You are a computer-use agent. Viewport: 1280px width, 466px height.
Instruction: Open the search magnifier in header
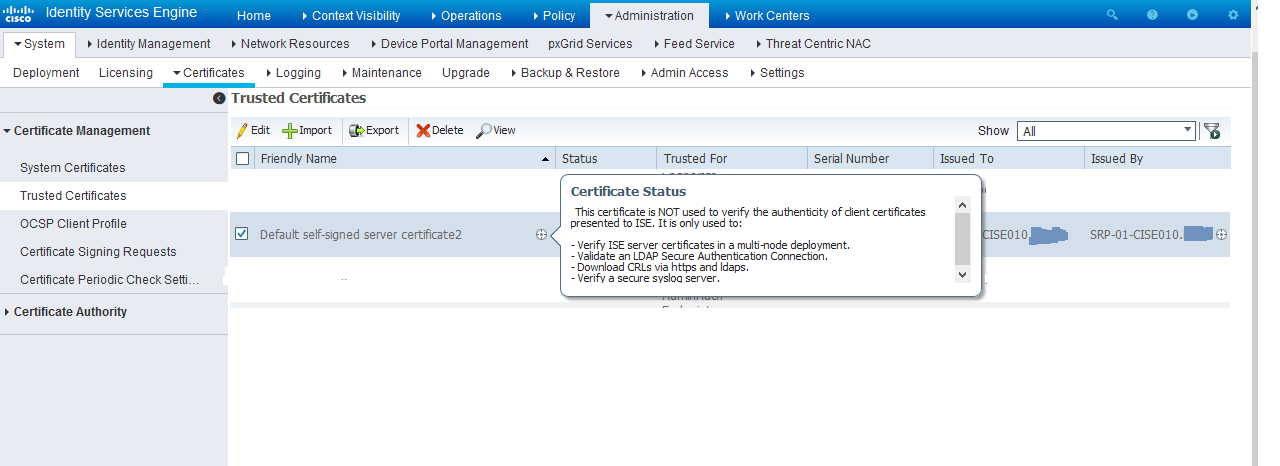pos(1113,15)
